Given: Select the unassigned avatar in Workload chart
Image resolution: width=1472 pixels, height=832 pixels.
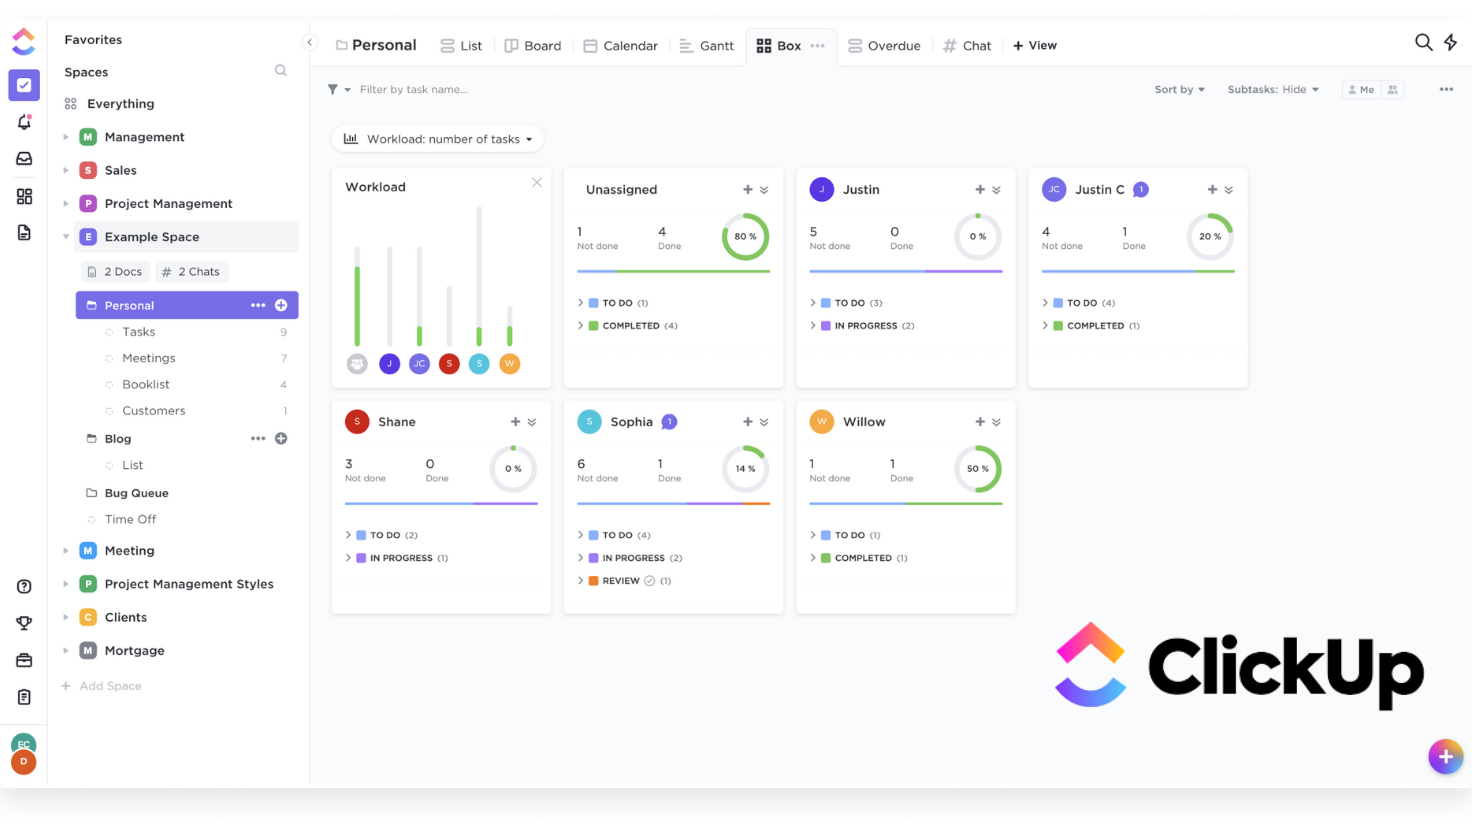Looking at the screenshot, I should tap(357, 364).
